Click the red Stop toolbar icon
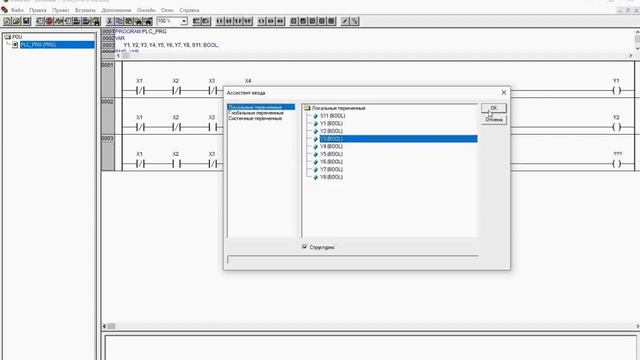 click(x=49, y=21)
